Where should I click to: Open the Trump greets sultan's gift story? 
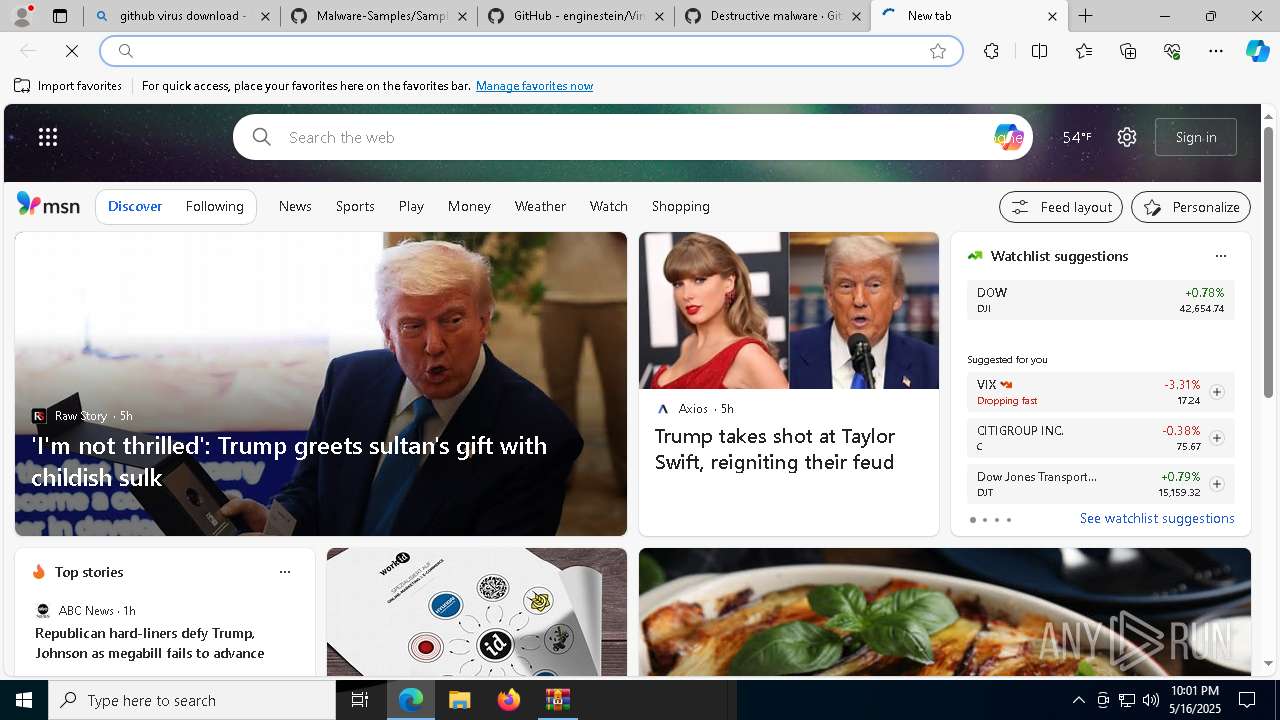(289, 461)
